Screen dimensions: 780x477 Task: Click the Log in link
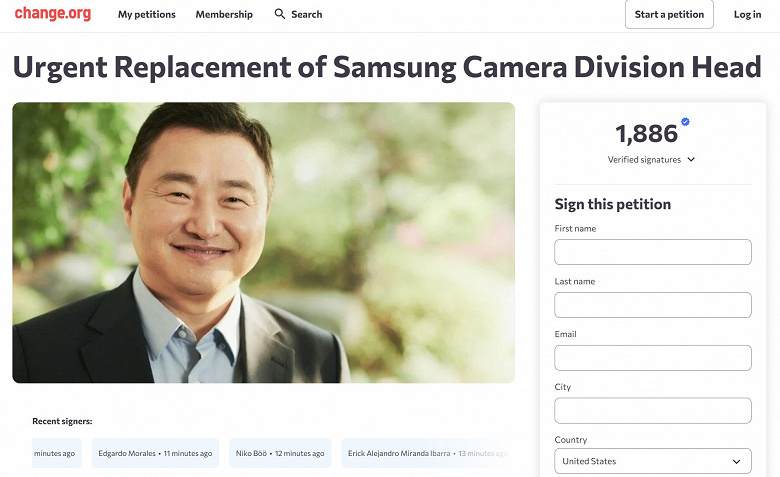[x=747, y=14]
